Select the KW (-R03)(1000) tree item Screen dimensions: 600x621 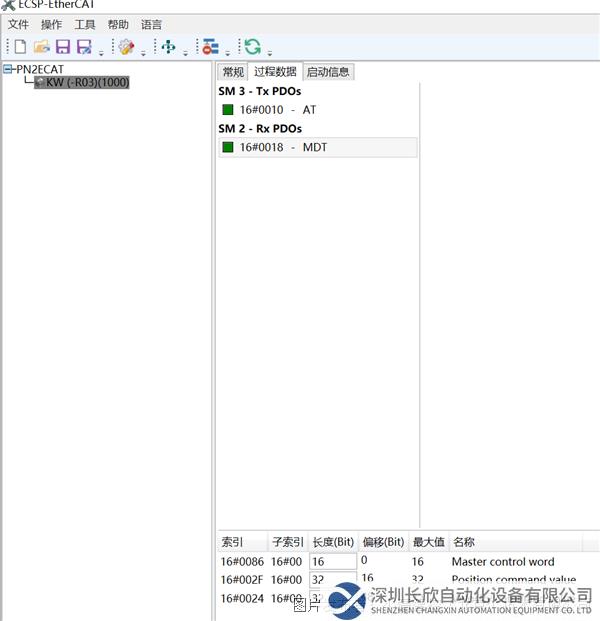(86, 83)
